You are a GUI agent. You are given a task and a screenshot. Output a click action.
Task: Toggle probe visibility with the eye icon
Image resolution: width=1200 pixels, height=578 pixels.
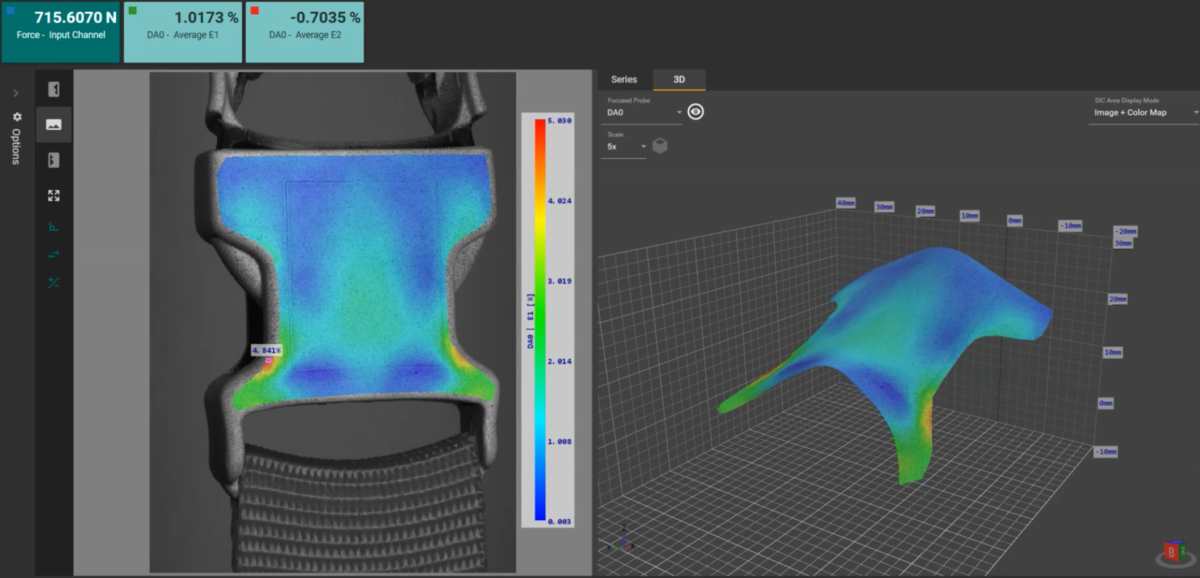(x=696, y=110)
